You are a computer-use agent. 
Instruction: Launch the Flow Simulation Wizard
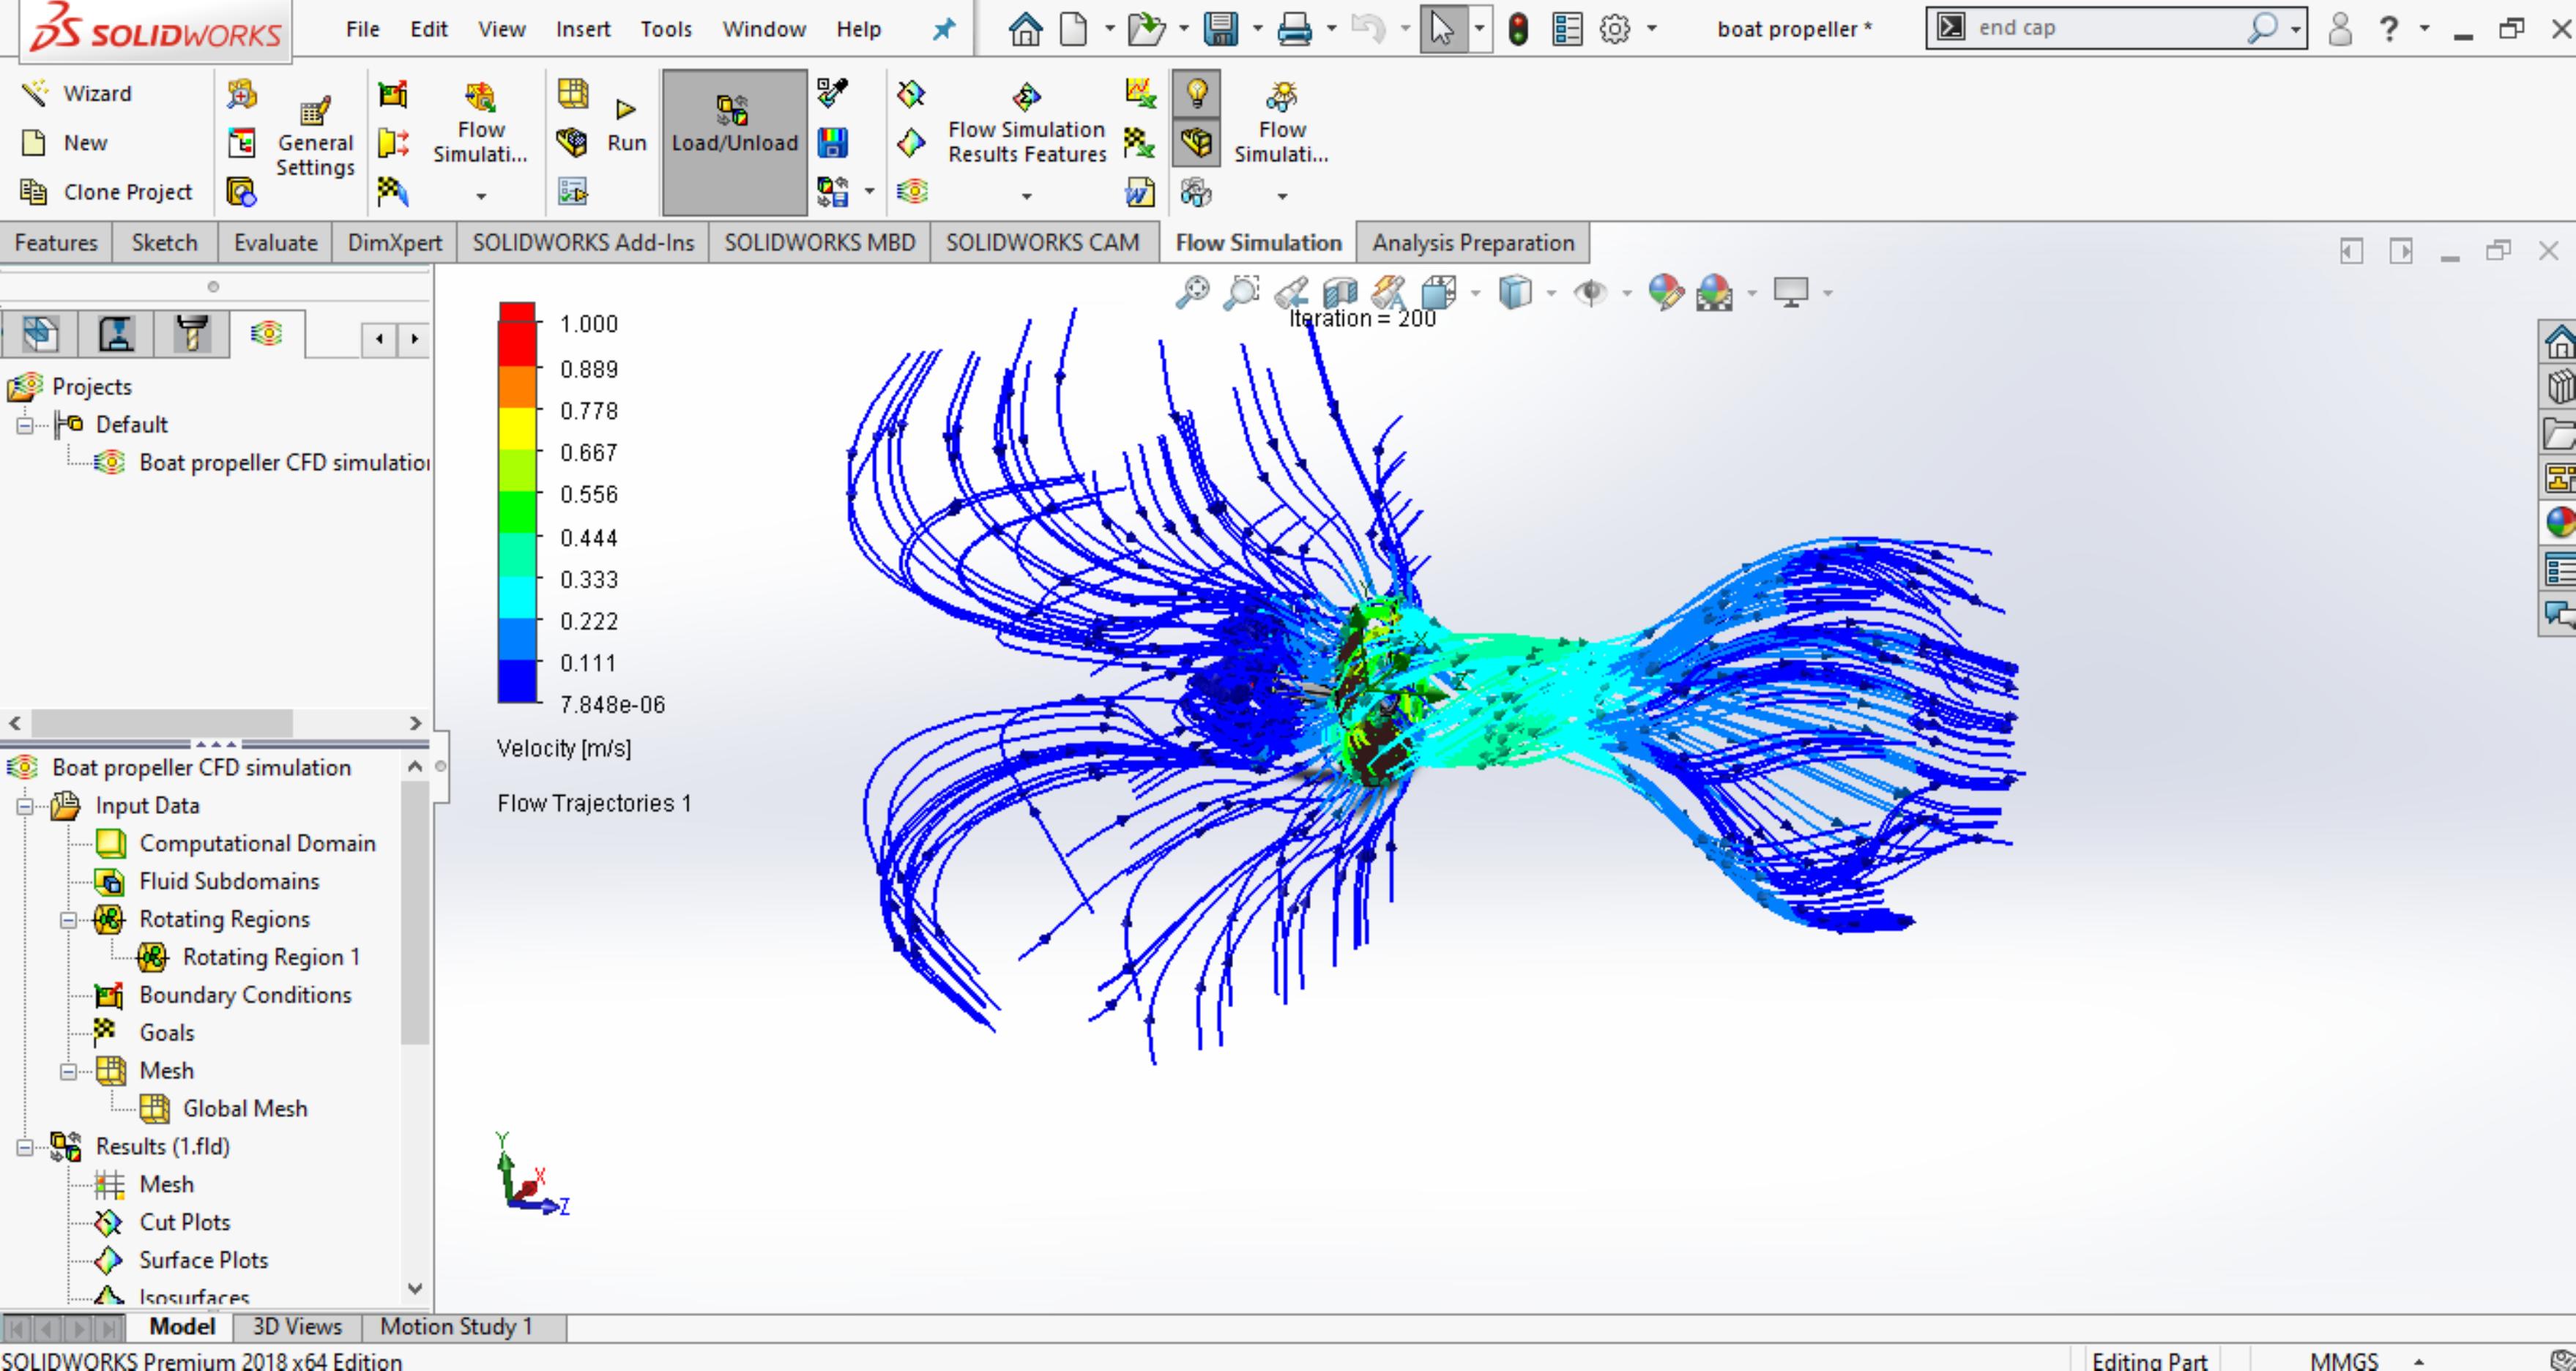click(x=77, y=93)
